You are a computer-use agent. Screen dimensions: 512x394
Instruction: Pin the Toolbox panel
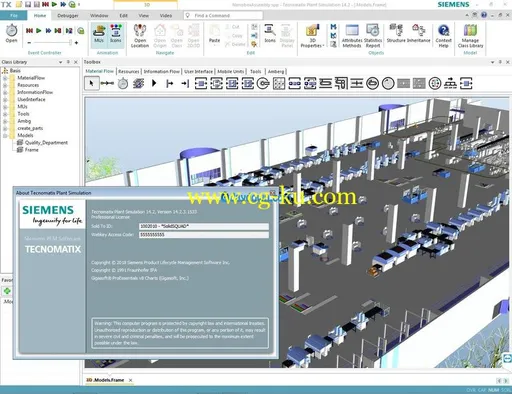(x=500, y=62)
